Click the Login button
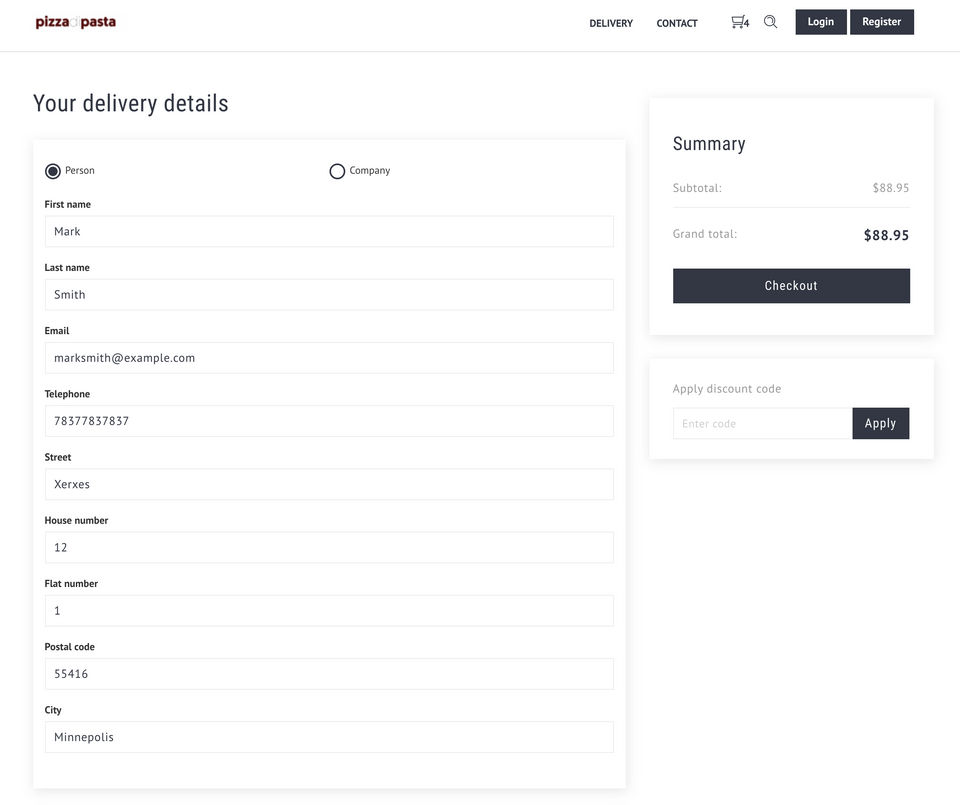 [x=821, y=22]
